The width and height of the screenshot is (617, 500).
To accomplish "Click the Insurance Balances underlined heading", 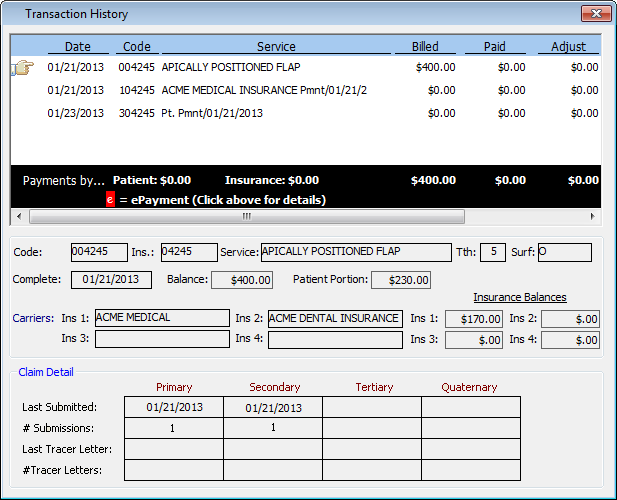I will 519,297.
